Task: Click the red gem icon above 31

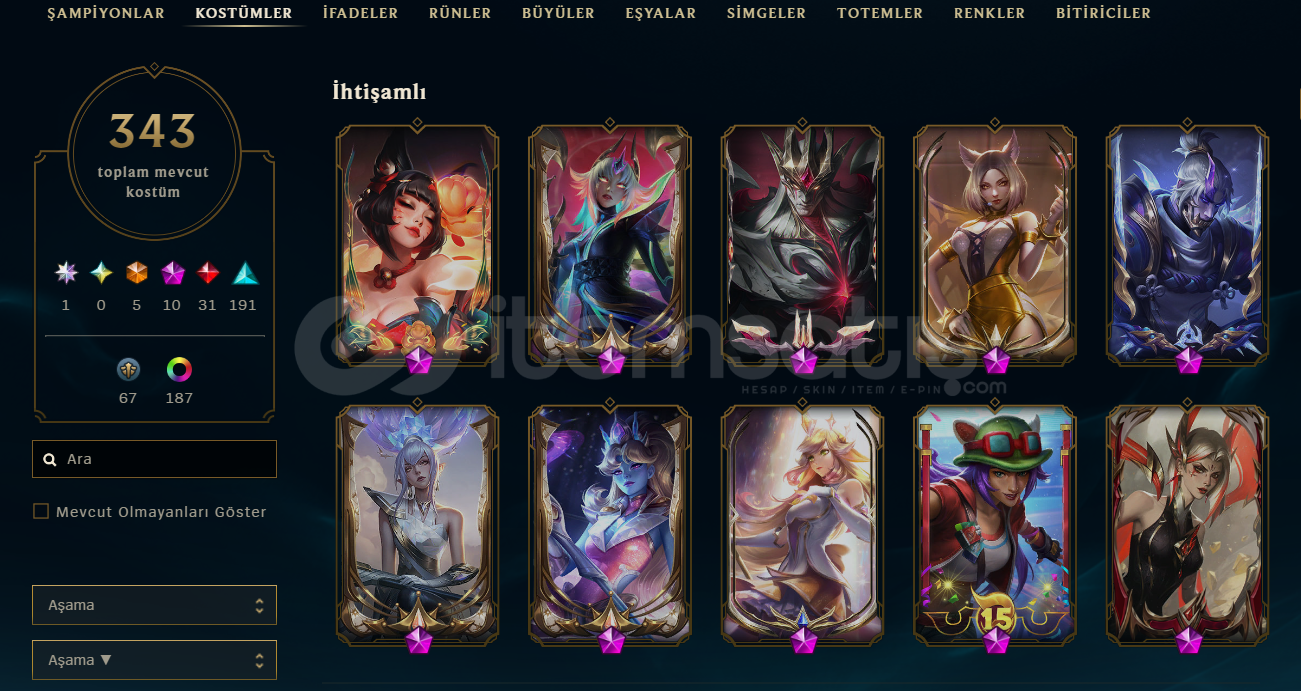Action: [x=207, y=273]
